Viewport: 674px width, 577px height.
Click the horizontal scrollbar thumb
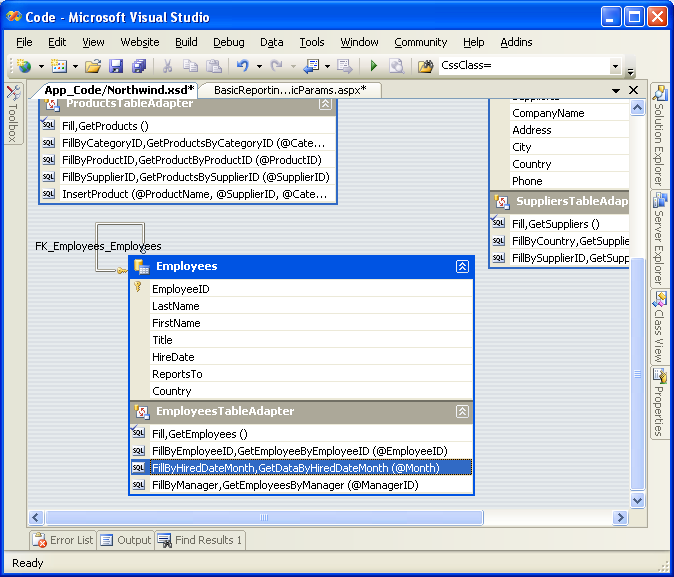point(265,517)
